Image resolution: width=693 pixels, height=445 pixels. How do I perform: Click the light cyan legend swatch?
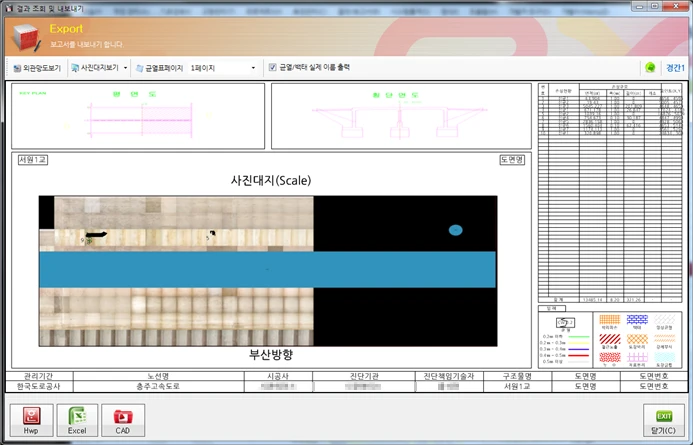pyautogui.click(x=664, y=358)
